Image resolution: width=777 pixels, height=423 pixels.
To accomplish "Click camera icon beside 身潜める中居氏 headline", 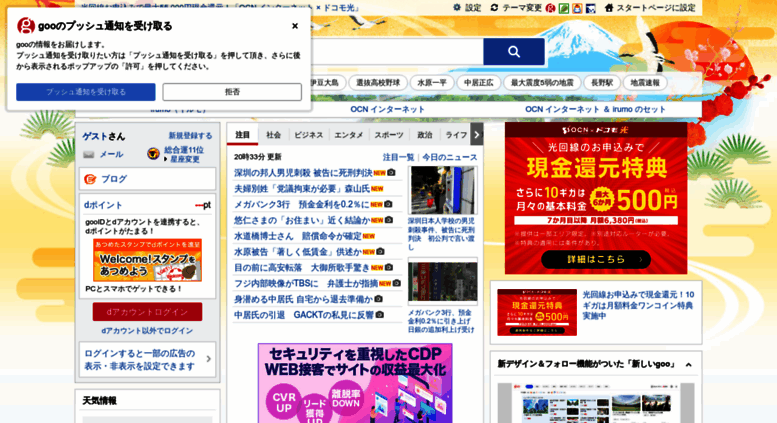I will pos(379,299).
